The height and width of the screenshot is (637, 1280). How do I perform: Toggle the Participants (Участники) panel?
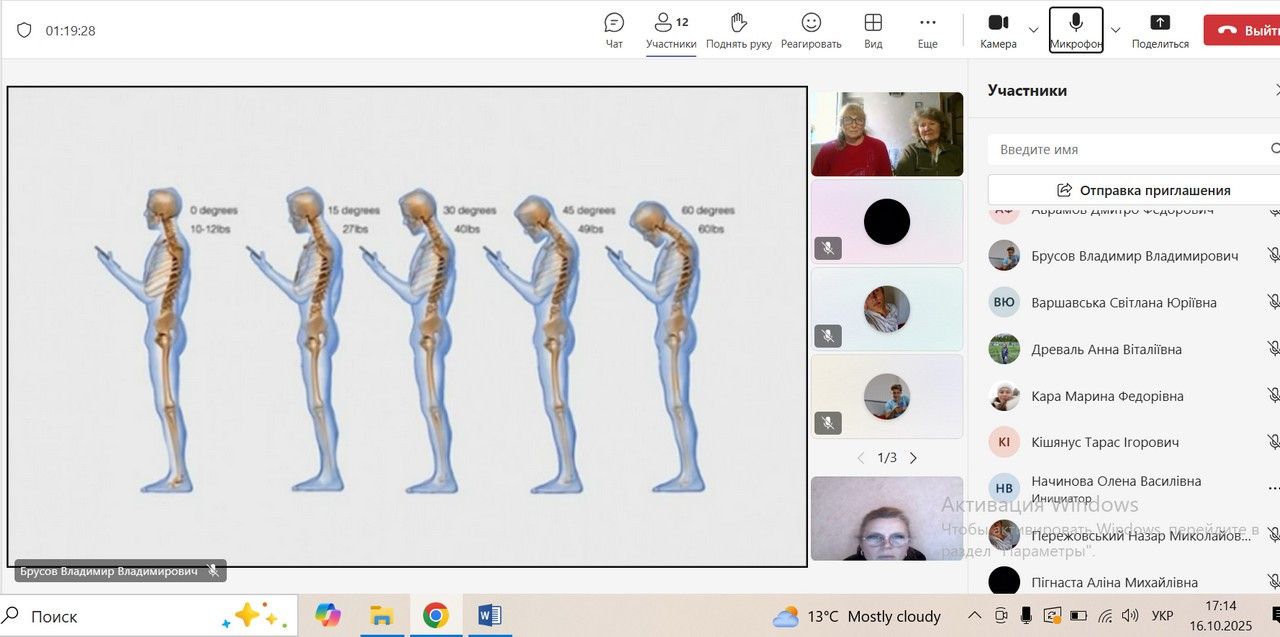pyautogui.click(x=670, y=30)
